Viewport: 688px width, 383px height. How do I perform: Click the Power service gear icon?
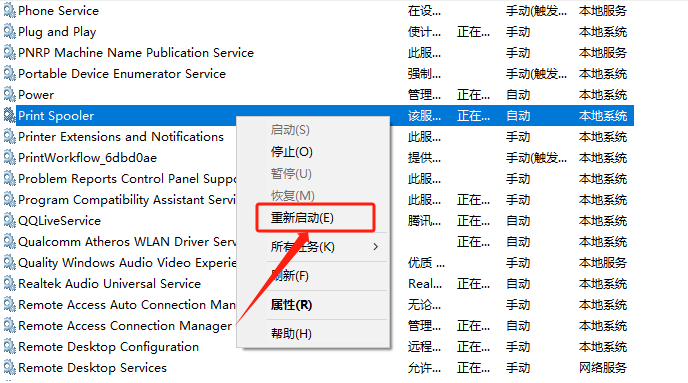point(9,94)
